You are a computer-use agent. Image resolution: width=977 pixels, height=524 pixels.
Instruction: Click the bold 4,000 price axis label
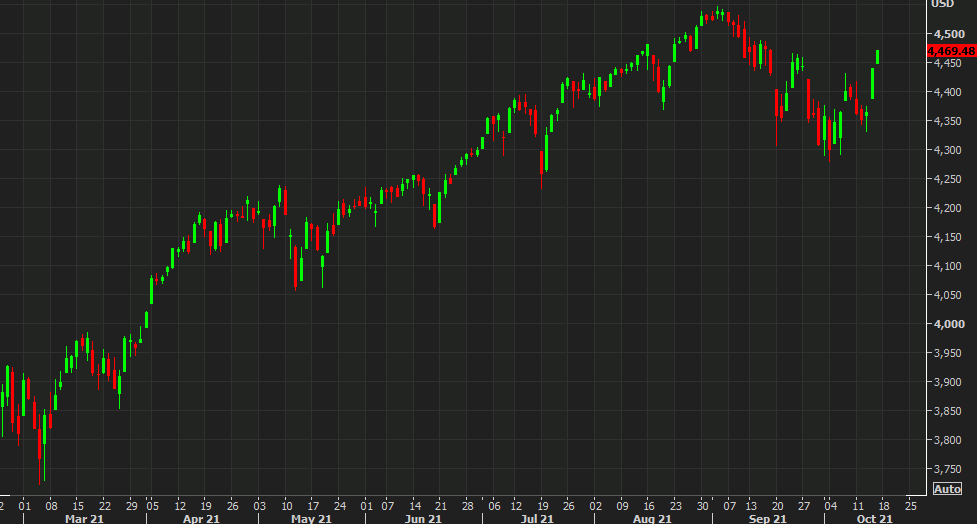click(x=949, y=324)
